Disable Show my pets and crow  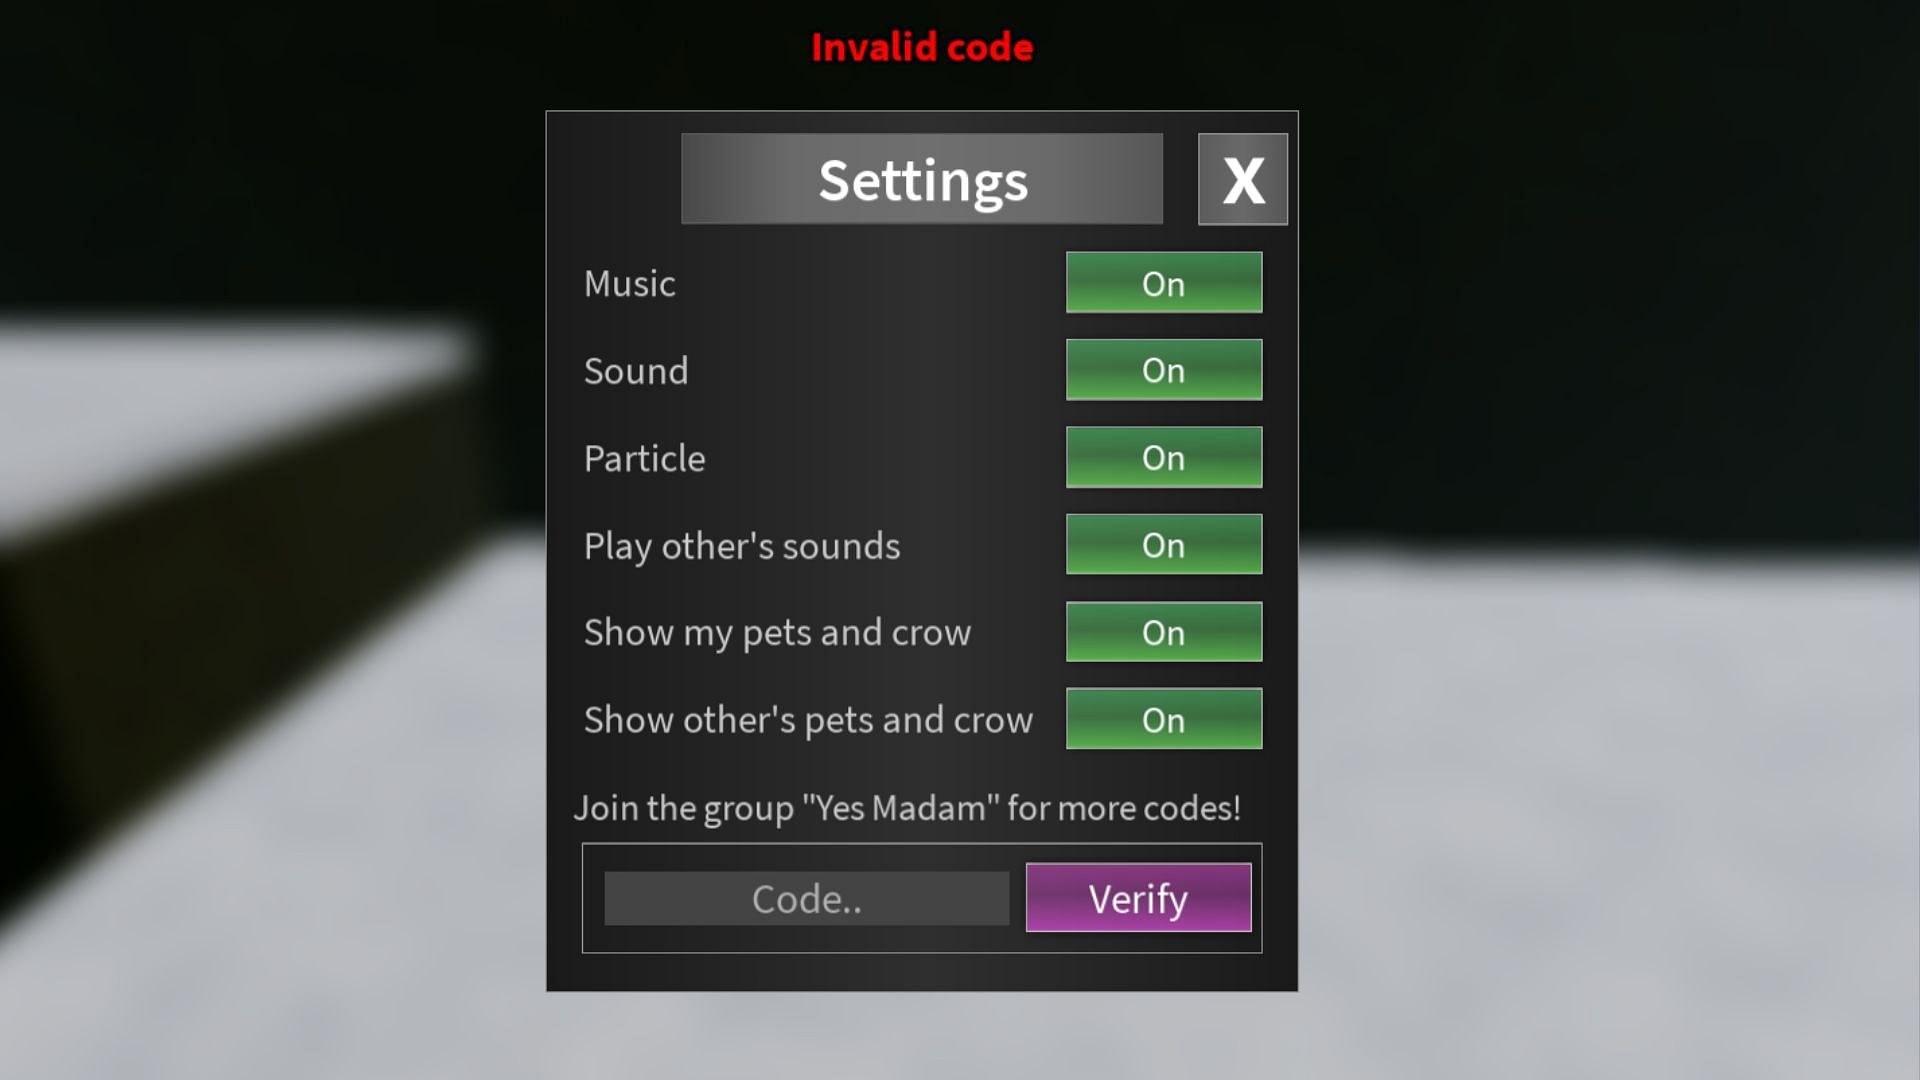click(x=1163, y=632)
